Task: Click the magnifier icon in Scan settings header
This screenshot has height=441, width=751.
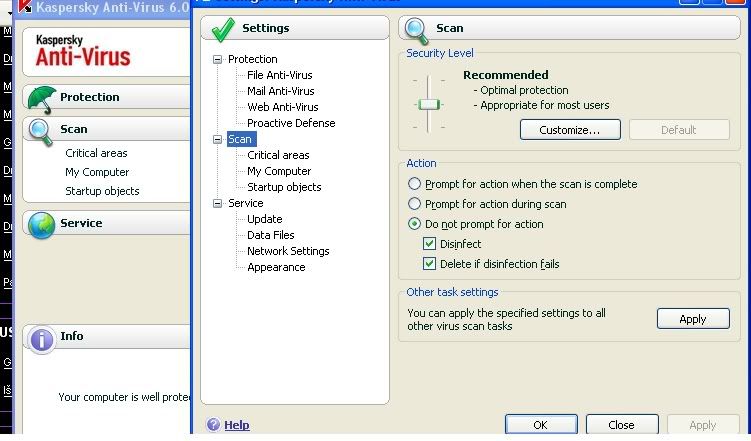Action: (x=416, y=30)
